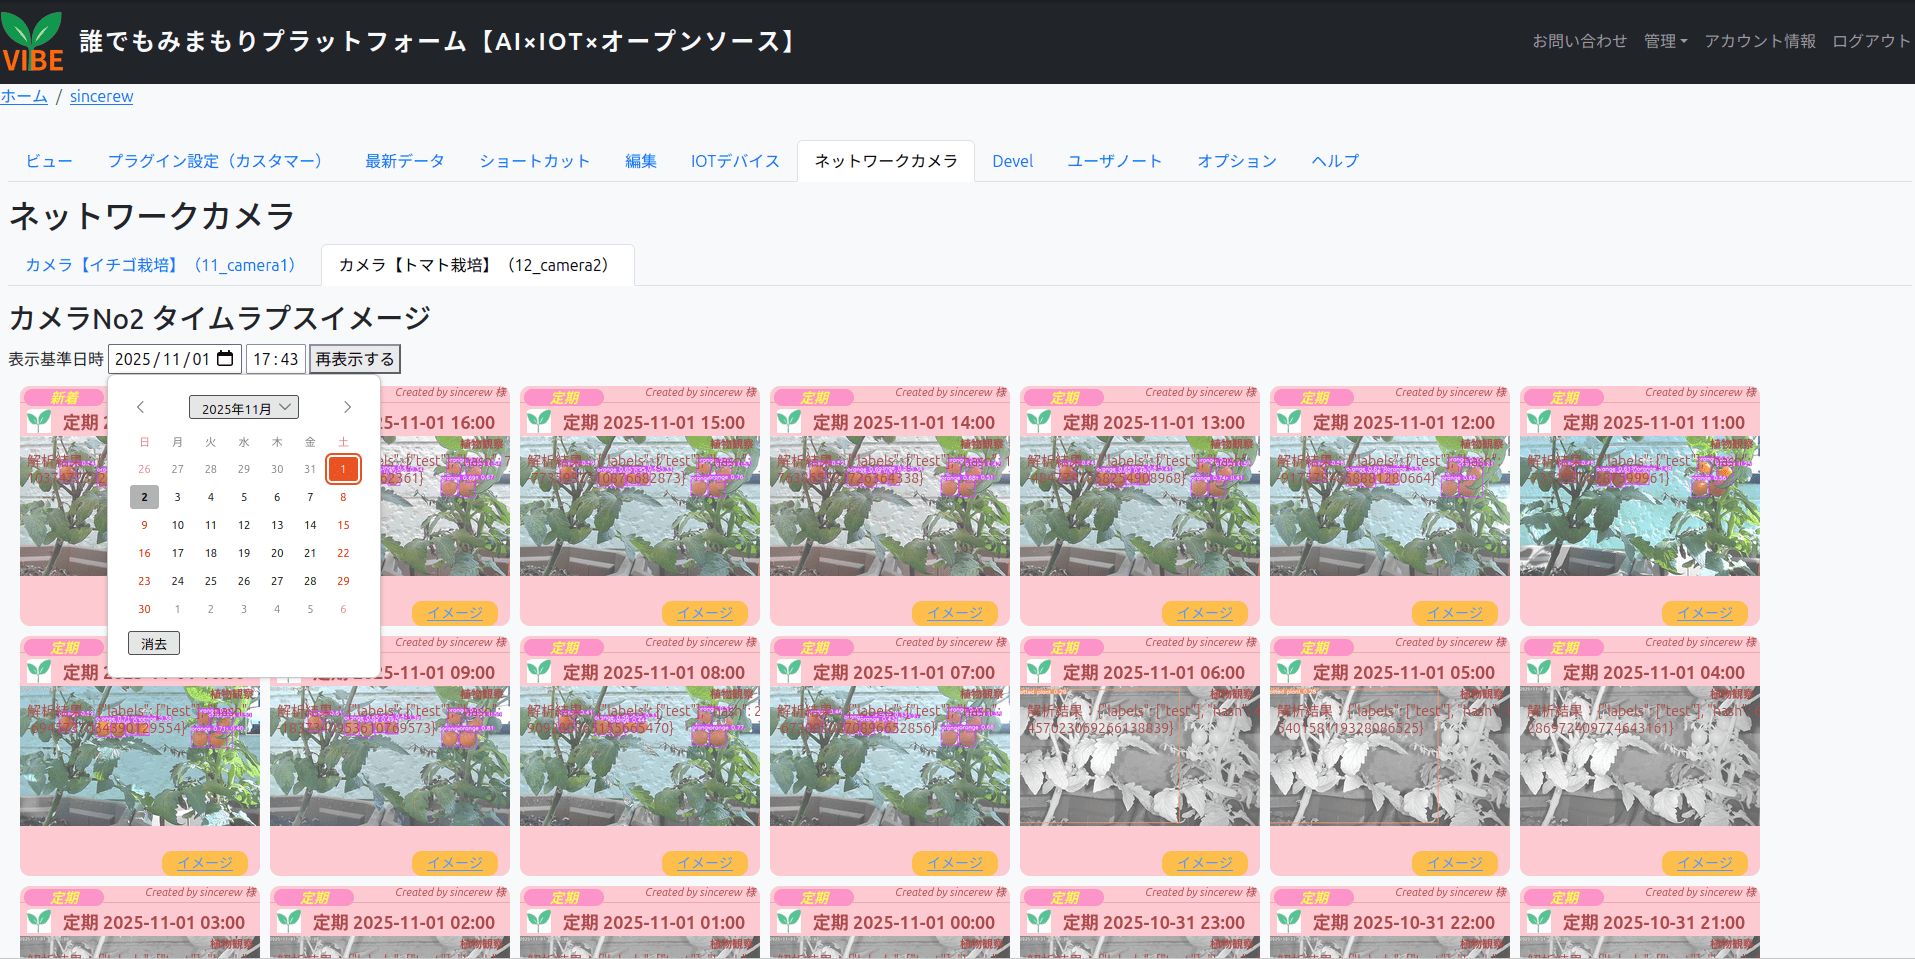Open the calendar via date picker icon
This screenshot has height=959, width=1915.
point(224,358)
